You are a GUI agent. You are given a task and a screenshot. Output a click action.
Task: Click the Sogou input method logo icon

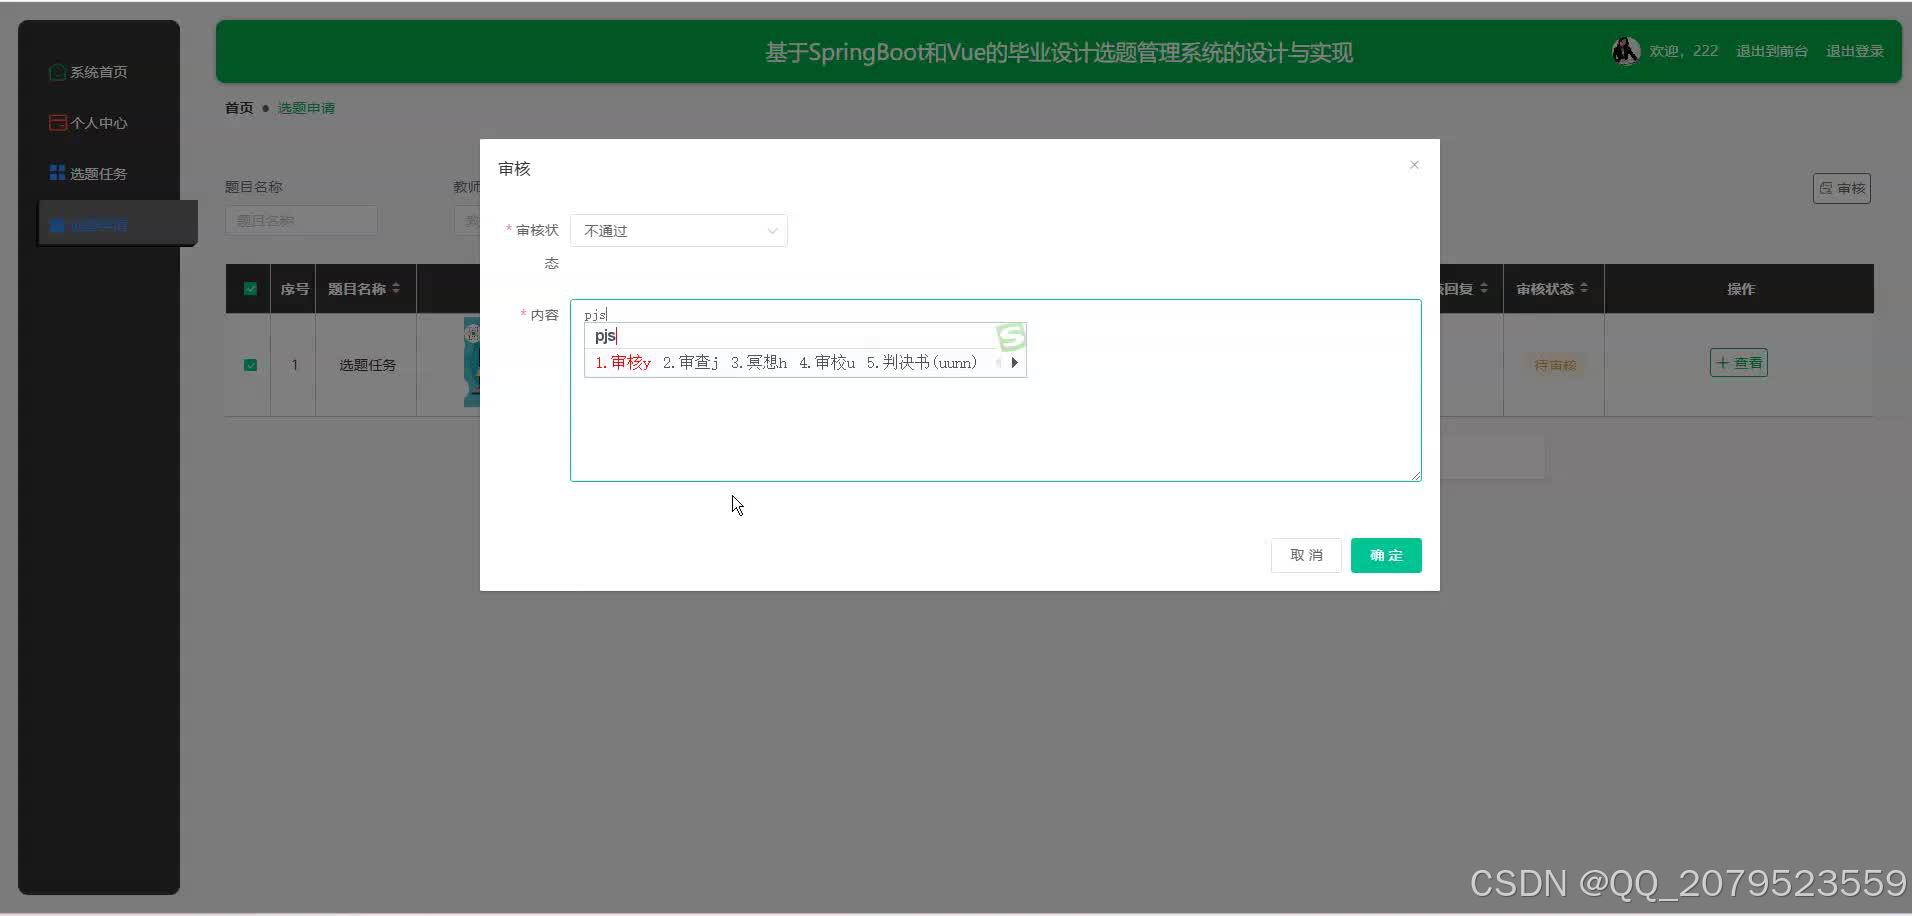(x=1010, y=337)
